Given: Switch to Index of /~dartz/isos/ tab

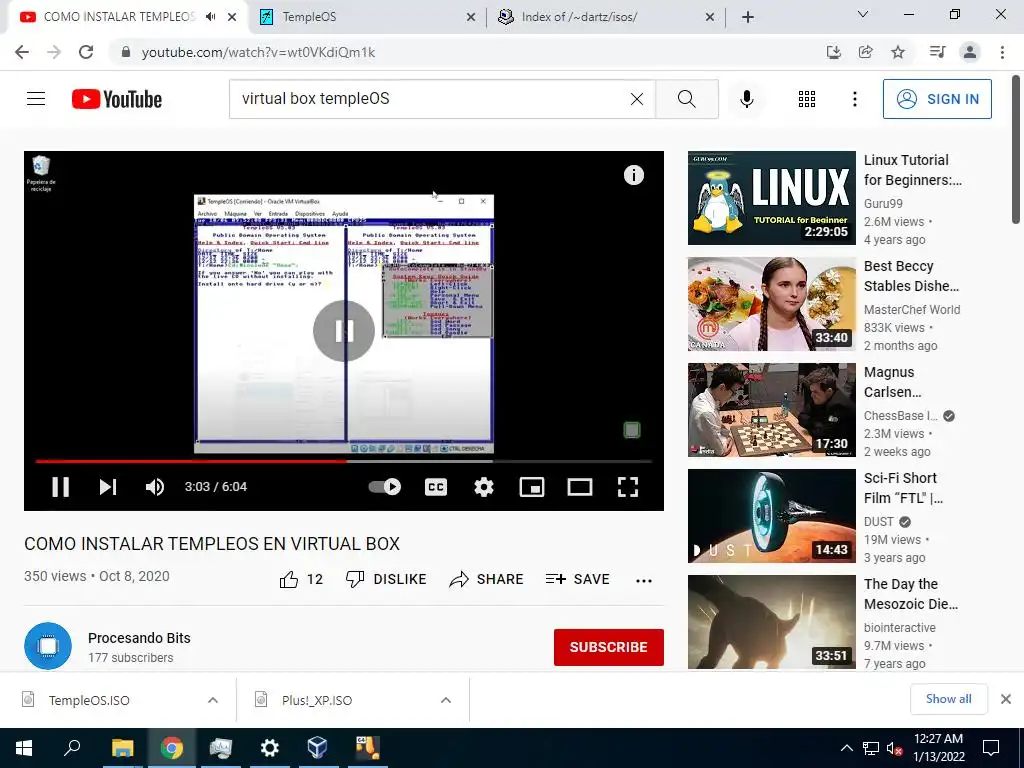Looking at the screenshot, I should tap(604, 17).
